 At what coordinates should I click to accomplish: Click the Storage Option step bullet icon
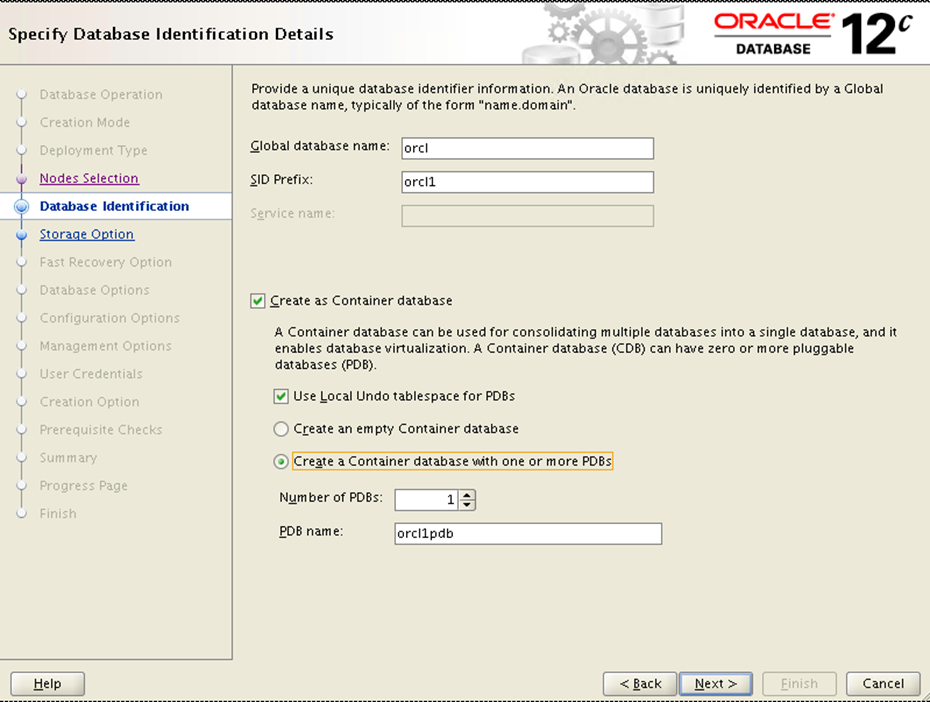[21, 235]
